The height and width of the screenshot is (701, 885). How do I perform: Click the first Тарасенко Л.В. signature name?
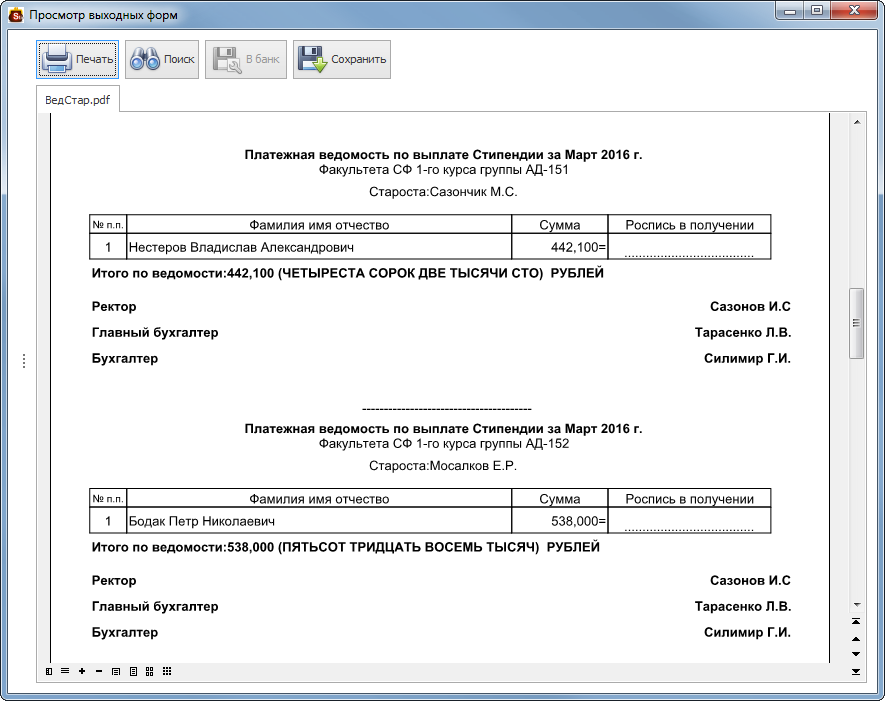click(743, 332)
